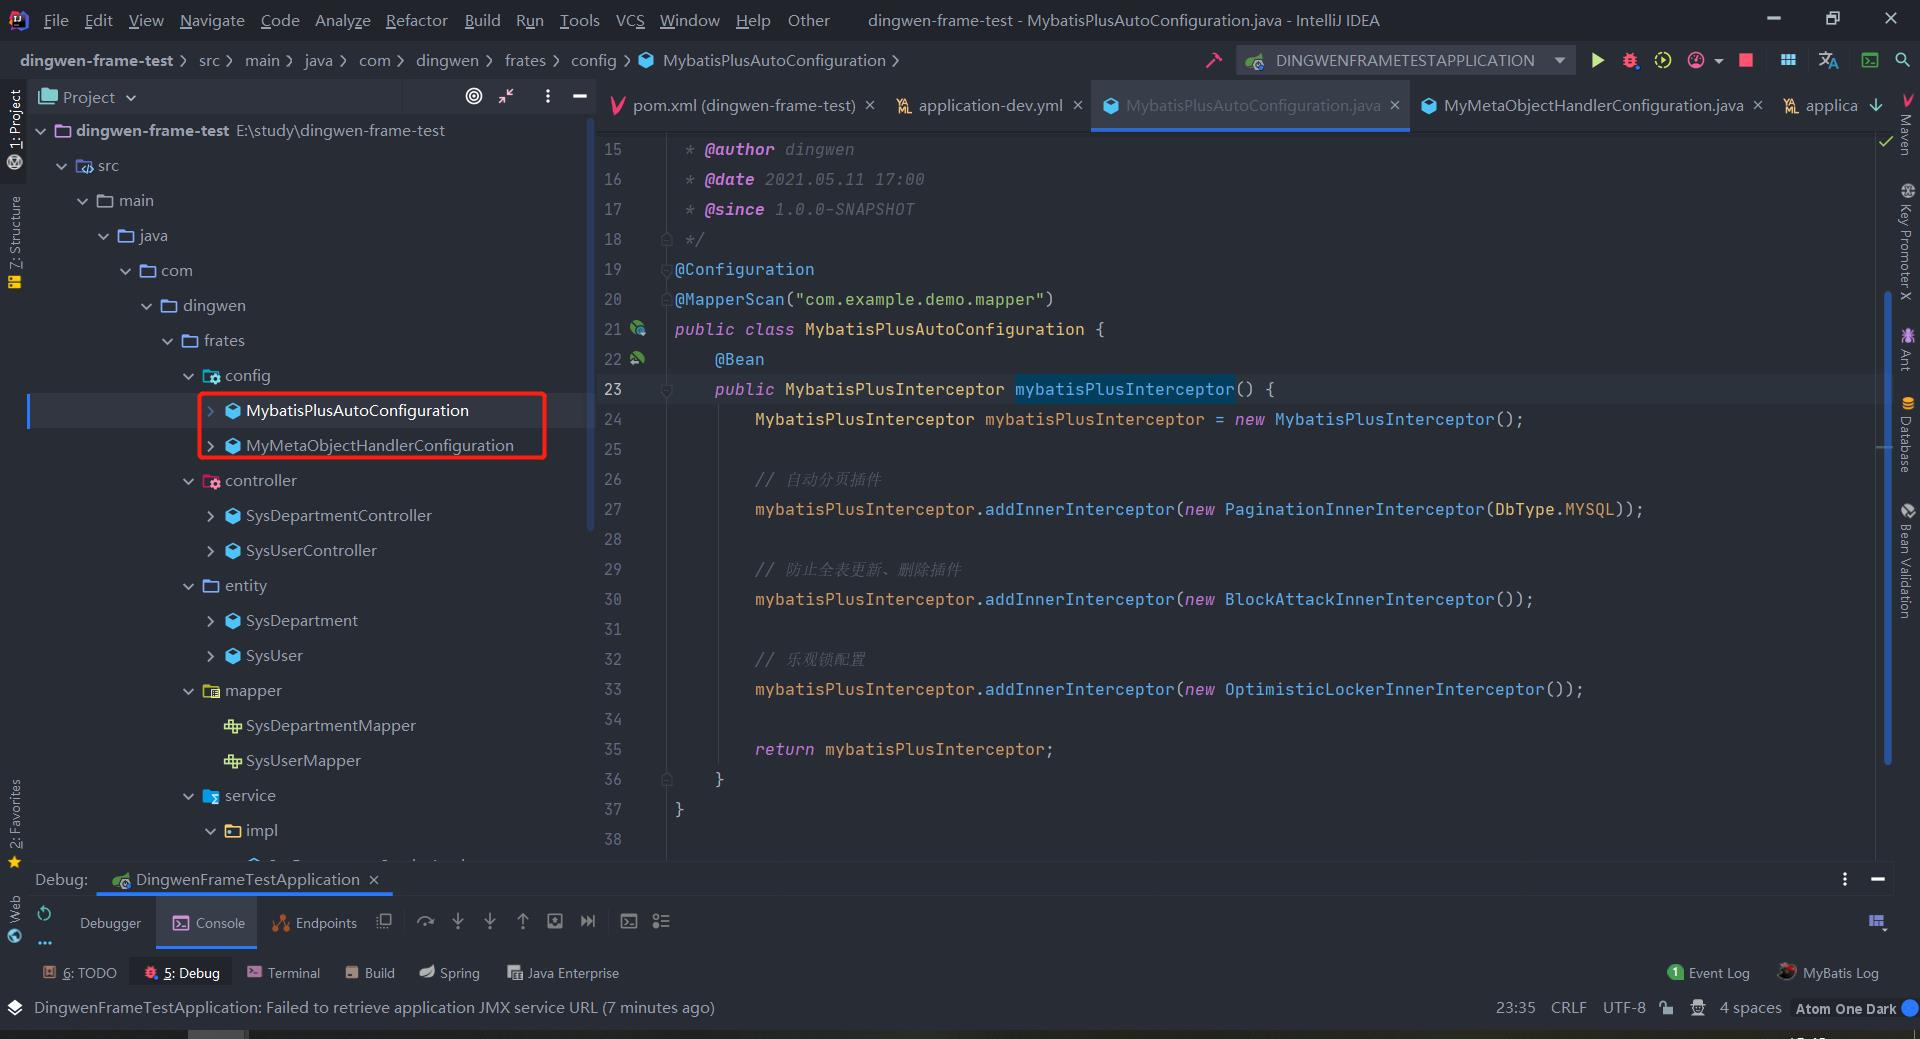Open the project structure grid icon
Image resolution: width=1920 pixels, height=1039 pixels.
(1788, 61)
